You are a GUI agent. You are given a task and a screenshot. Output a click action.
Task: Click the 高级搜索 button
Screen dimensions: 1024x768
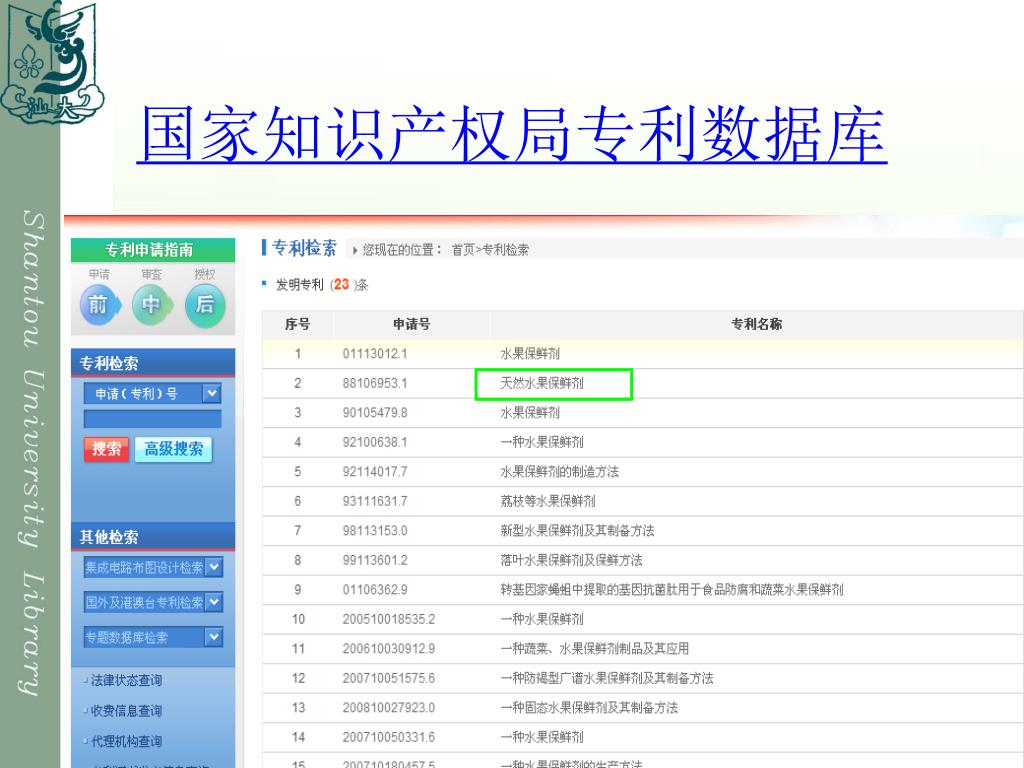(174, 449)
